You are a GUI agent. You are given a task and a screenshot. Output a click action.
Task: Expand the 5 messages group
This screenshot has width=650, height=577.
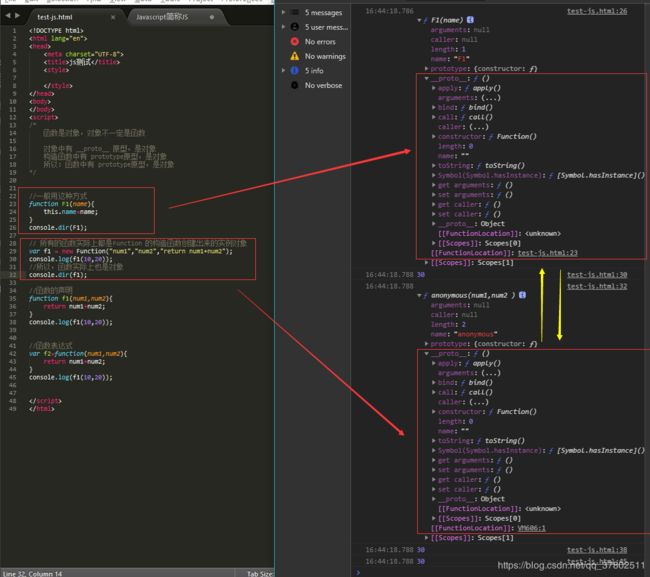(284, 12)
